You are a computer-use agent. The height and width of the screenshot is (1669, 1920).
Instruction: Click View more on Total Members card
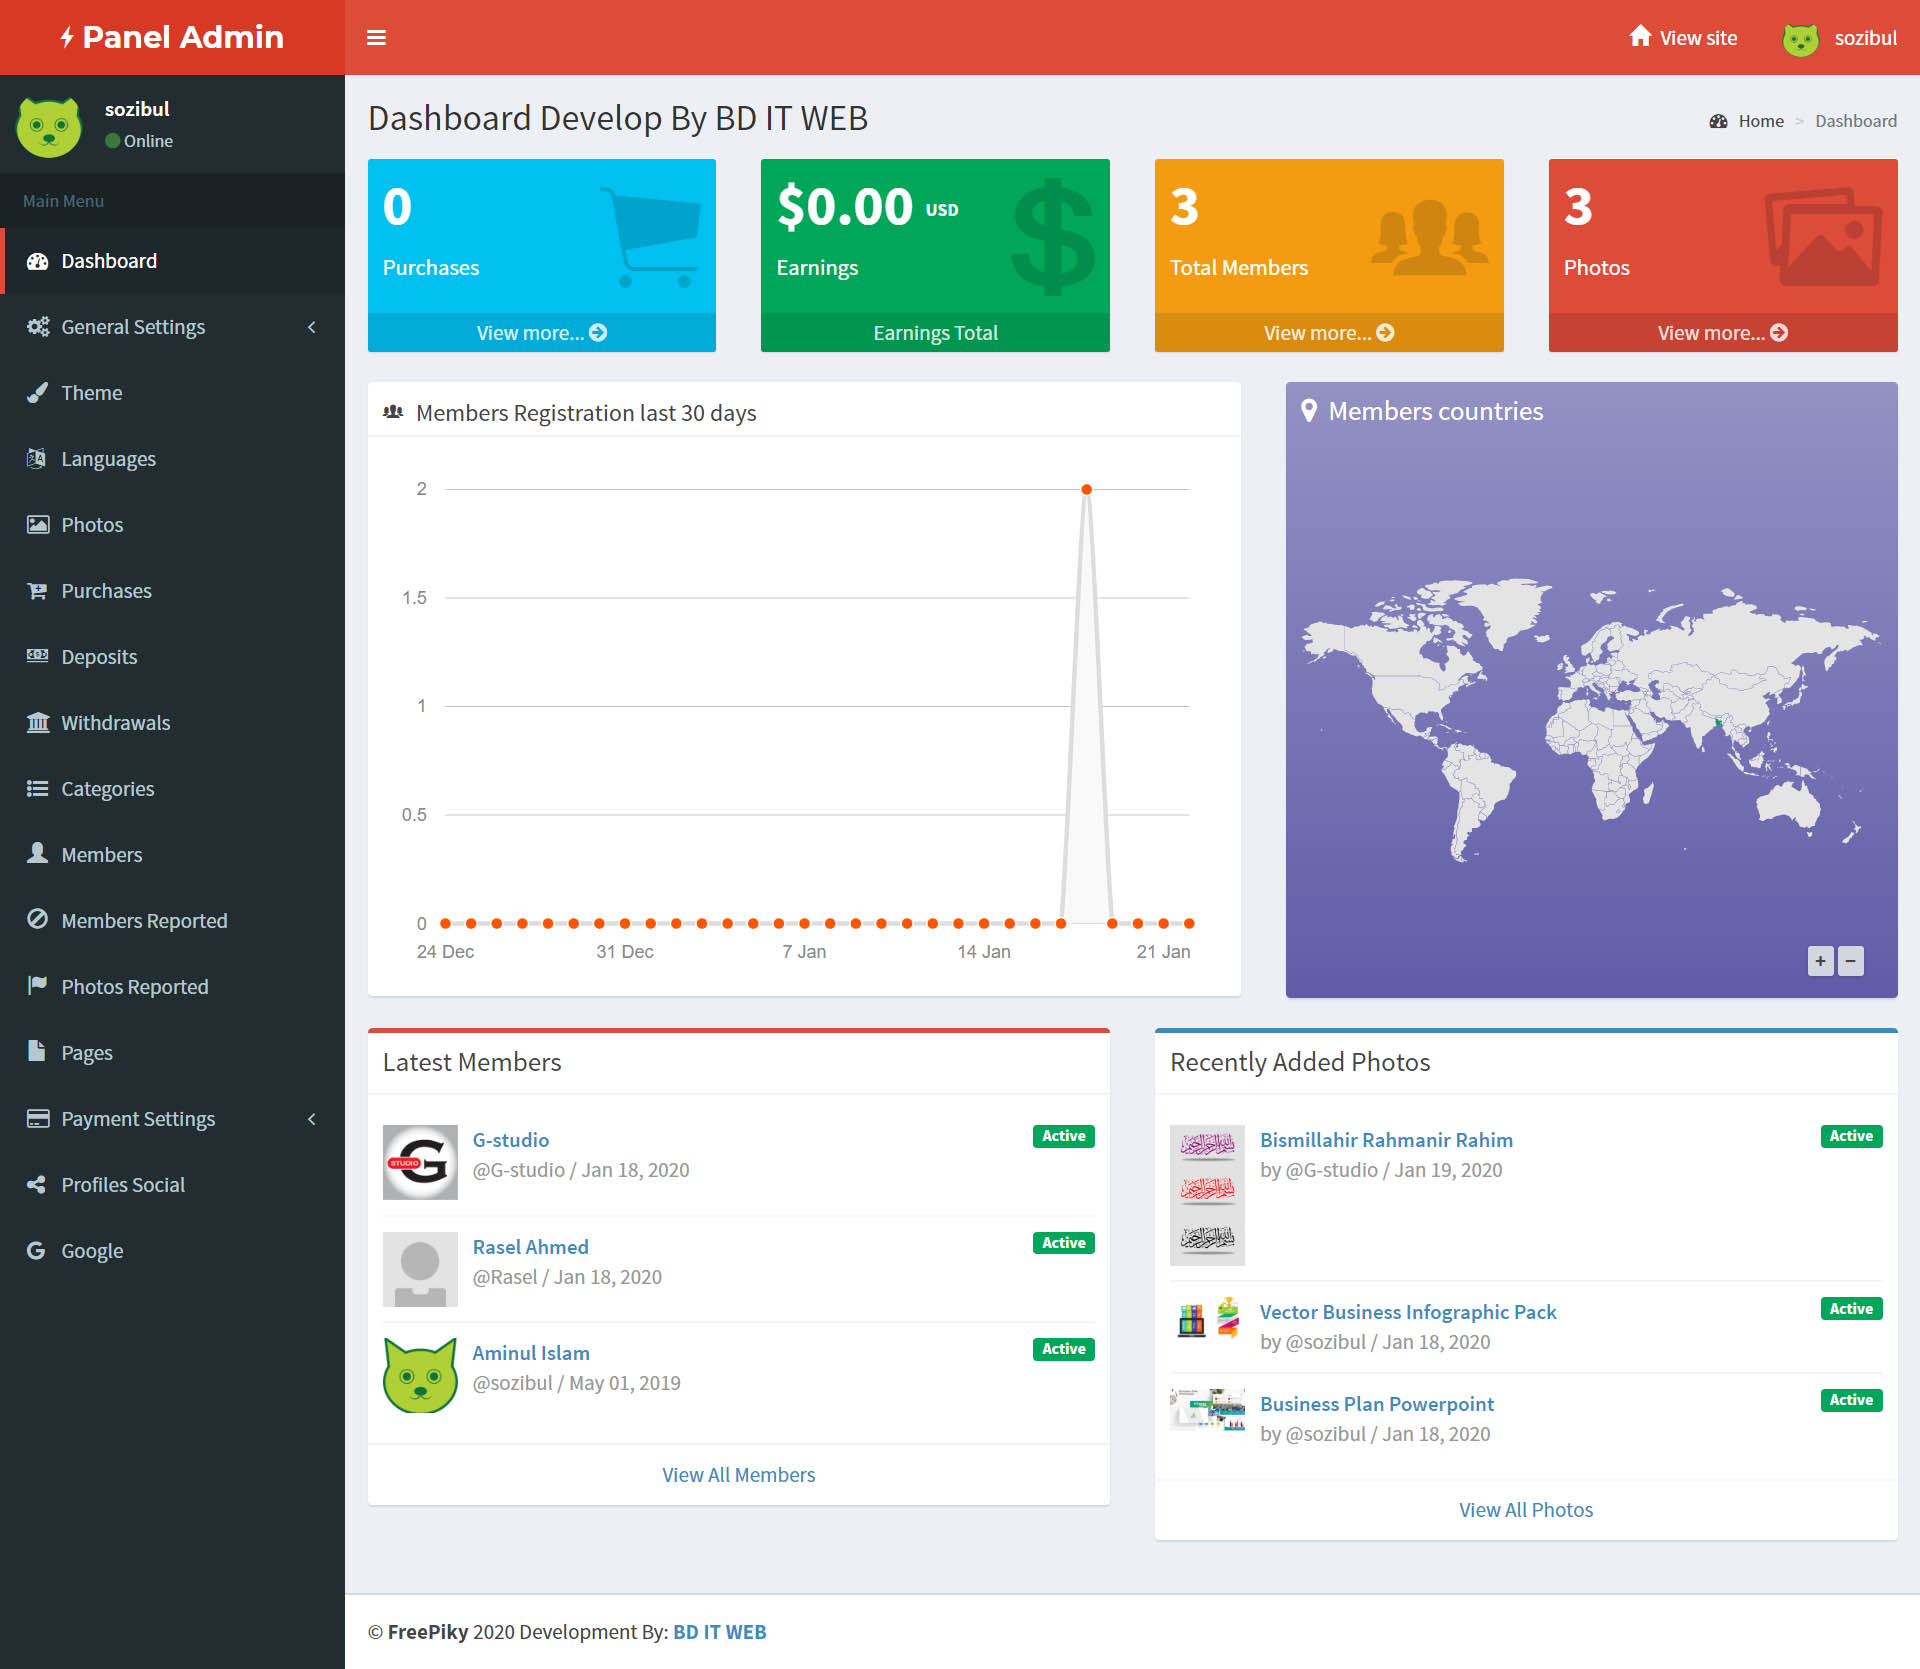click(1328, 333)
